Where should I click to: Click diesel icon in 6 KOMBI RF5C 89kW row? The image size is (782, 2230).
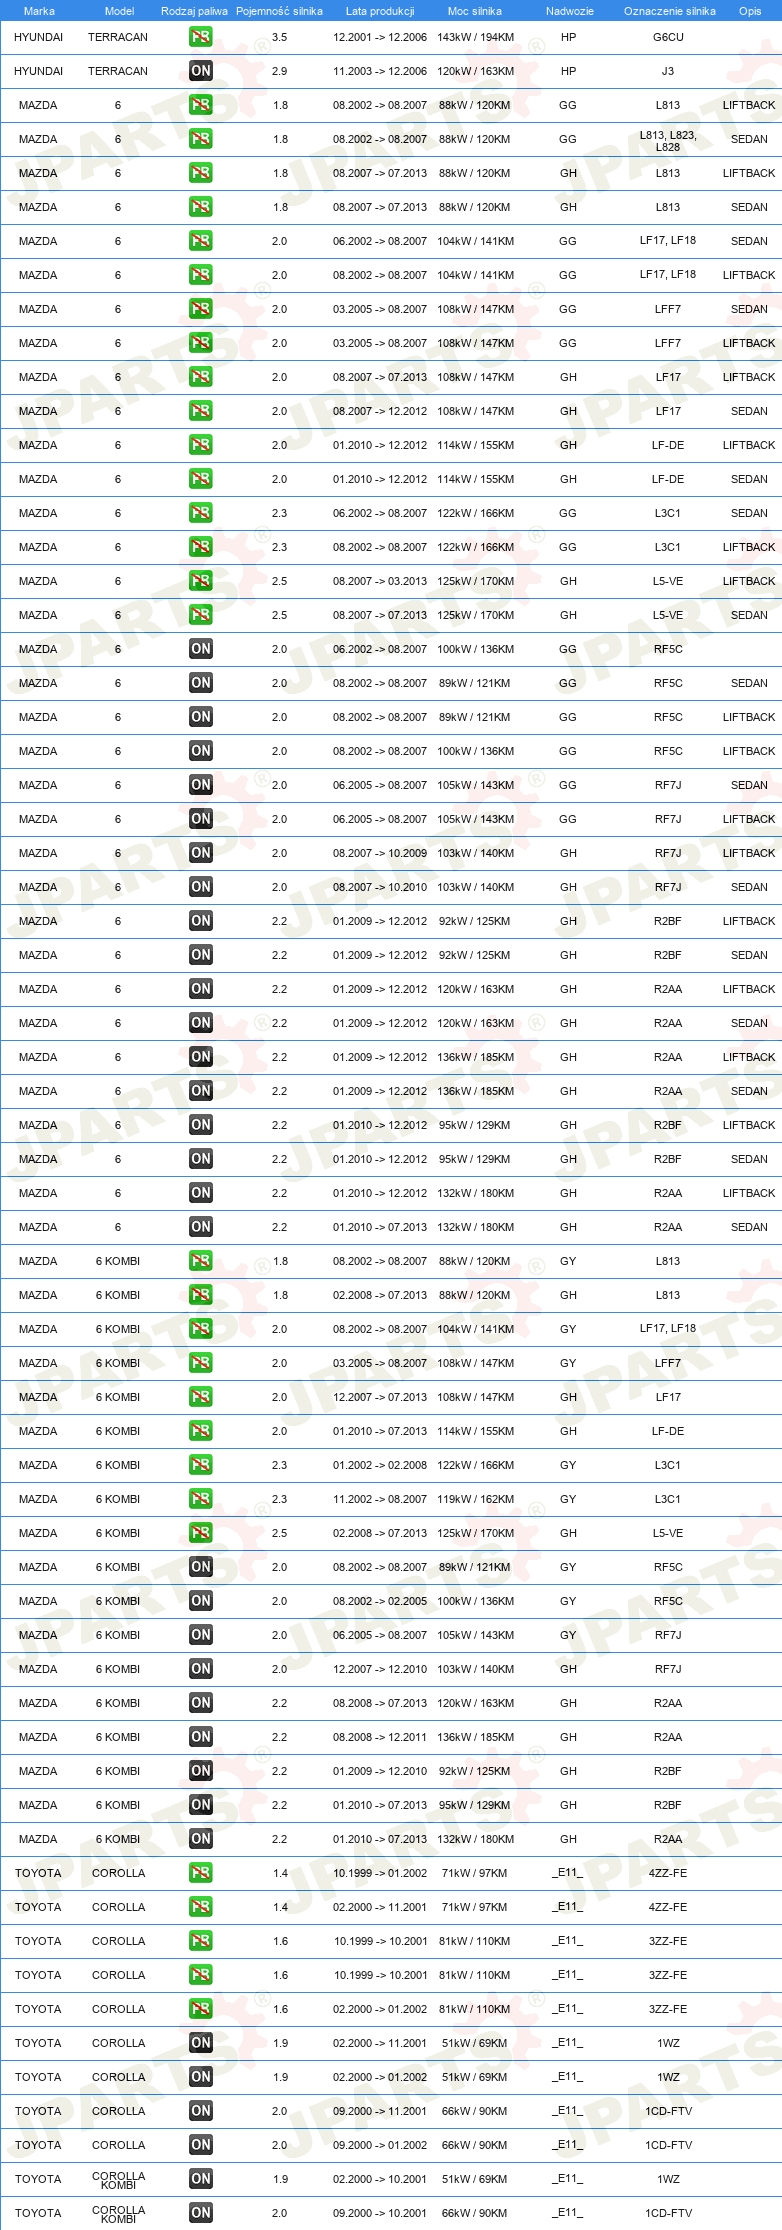coord(201,1567)
